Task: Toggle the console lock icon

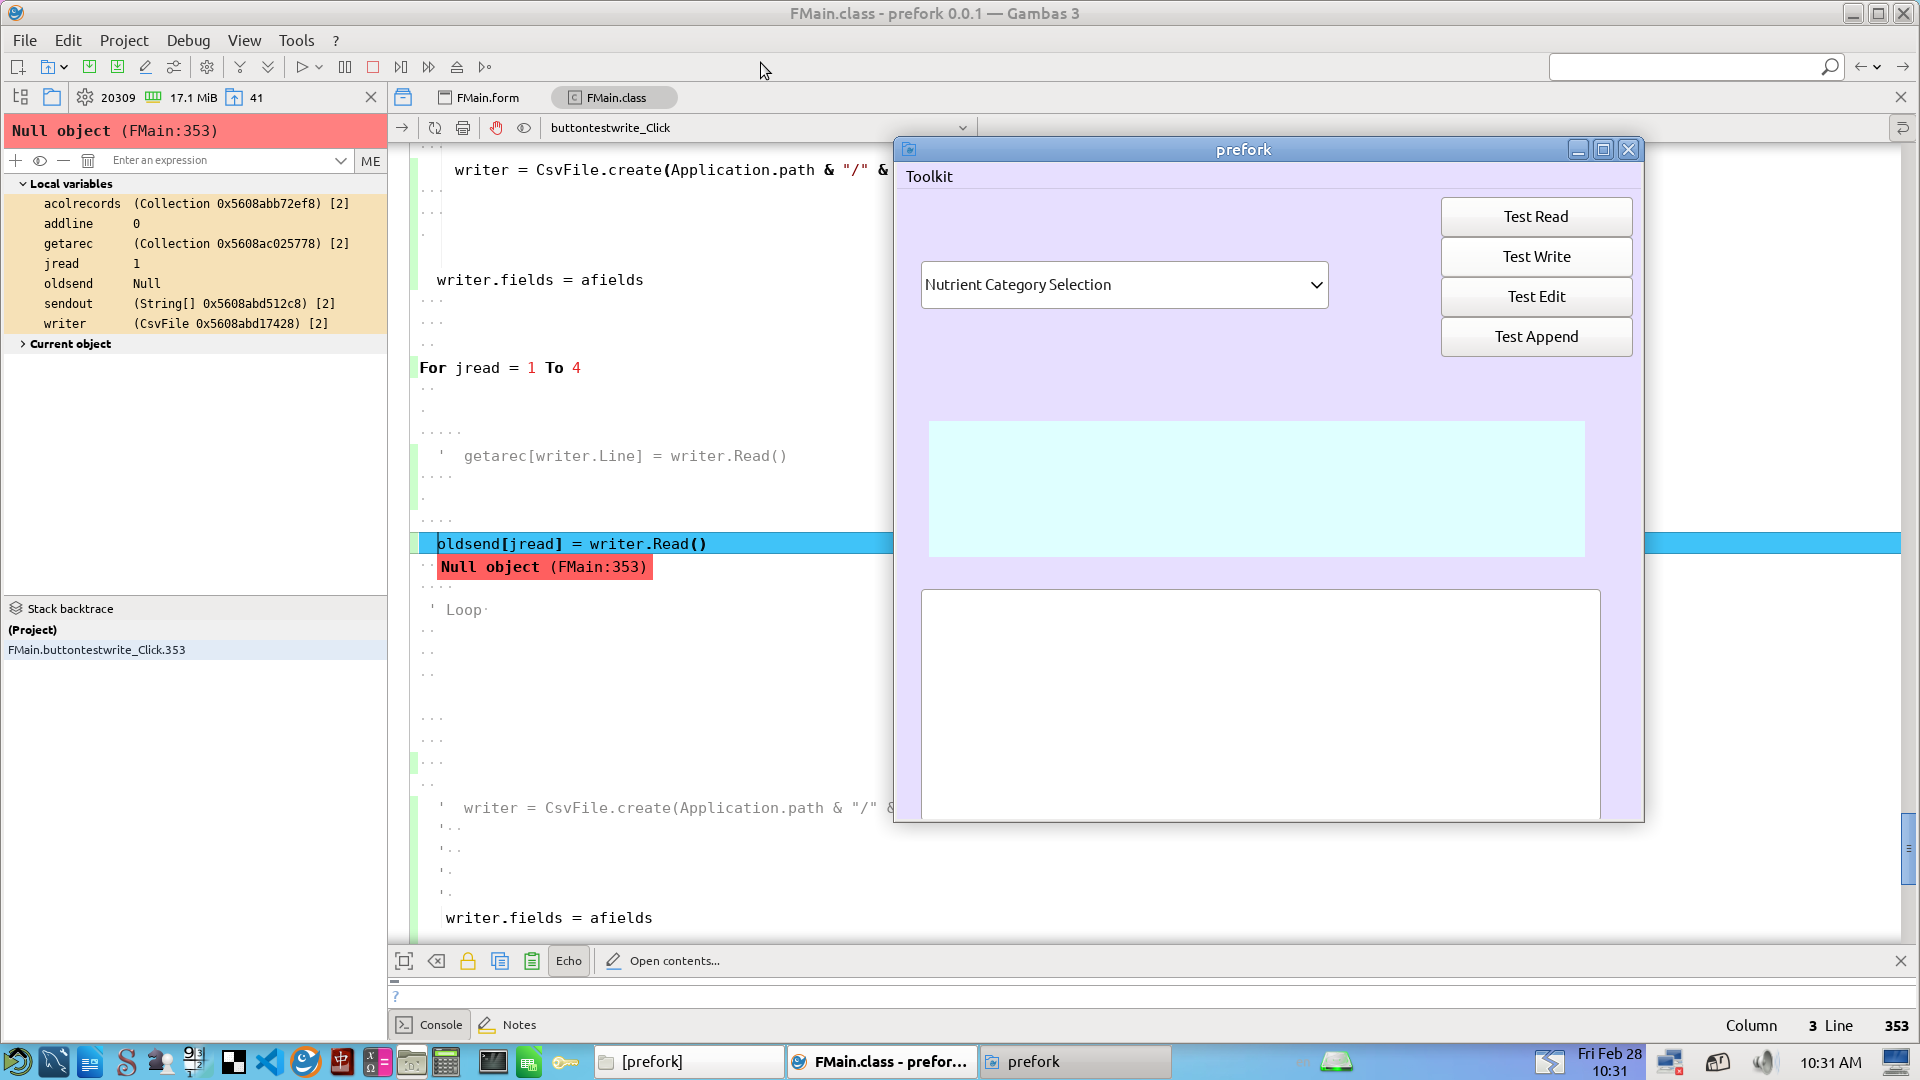Action: 468,961
